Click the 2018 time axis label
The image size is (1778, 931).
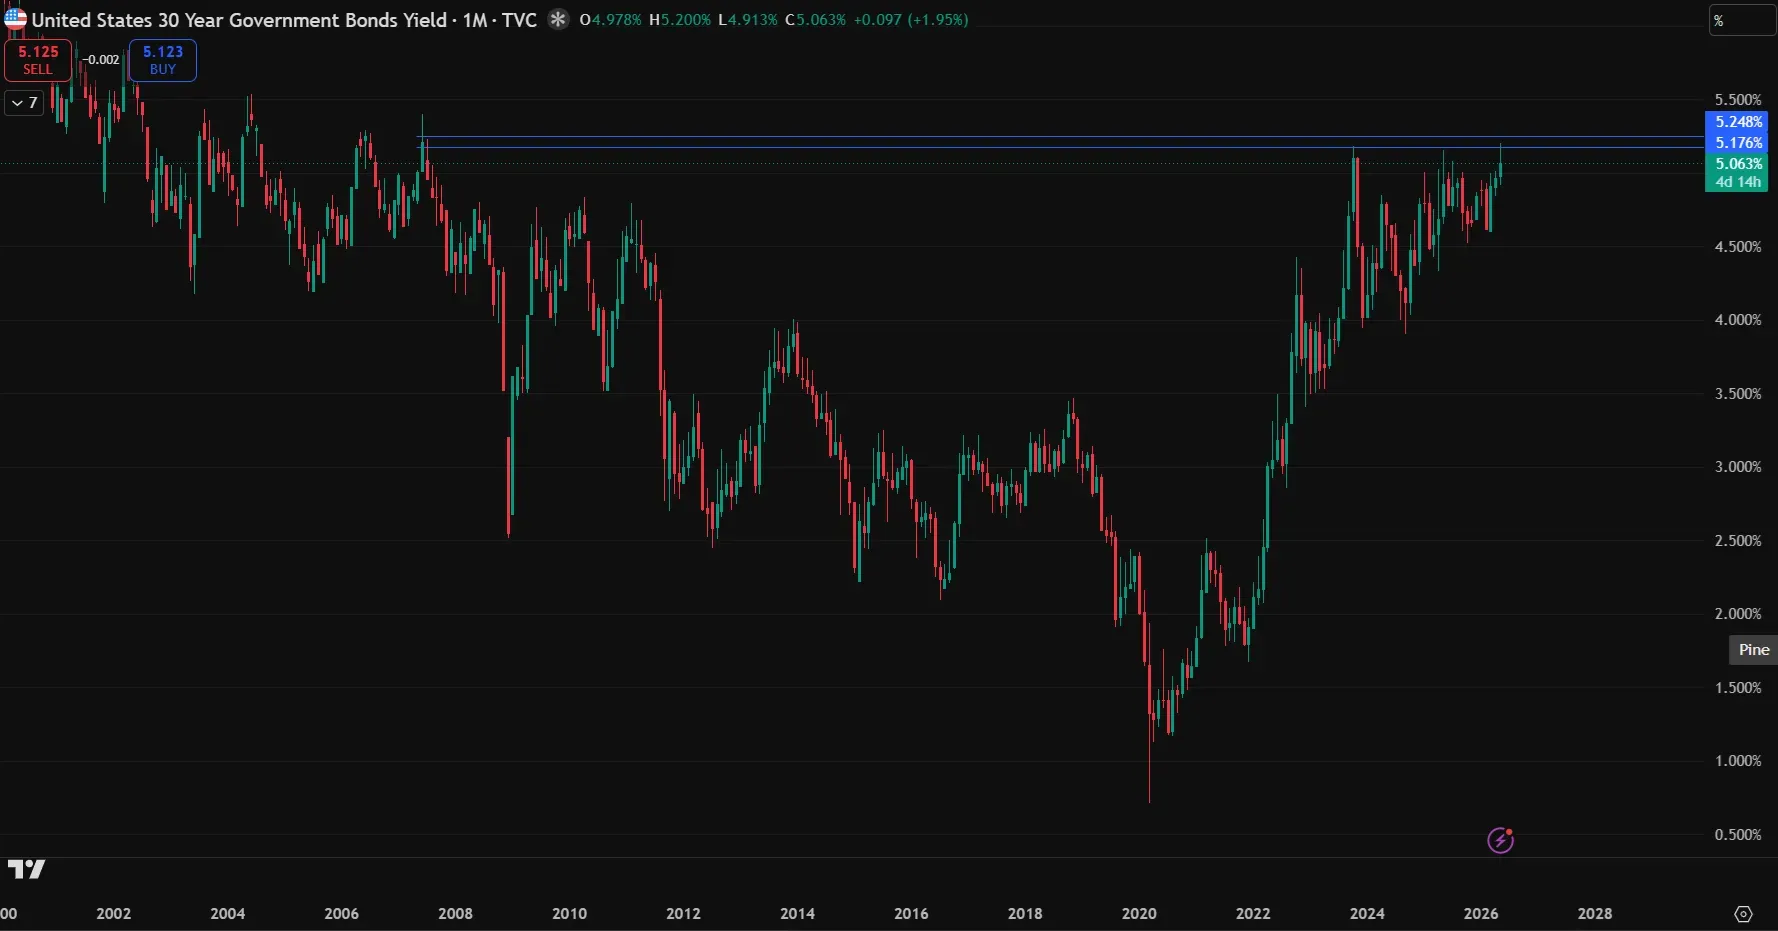pos(1025,914)
